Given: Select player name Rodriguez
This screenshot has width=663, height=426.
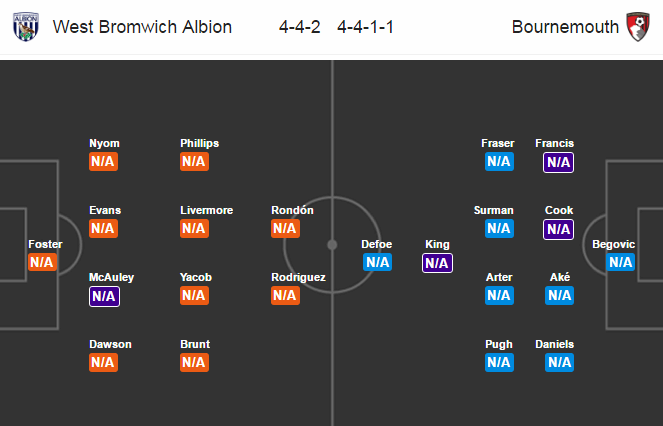Looking at the screenshot, I should [x=298, y=278].
